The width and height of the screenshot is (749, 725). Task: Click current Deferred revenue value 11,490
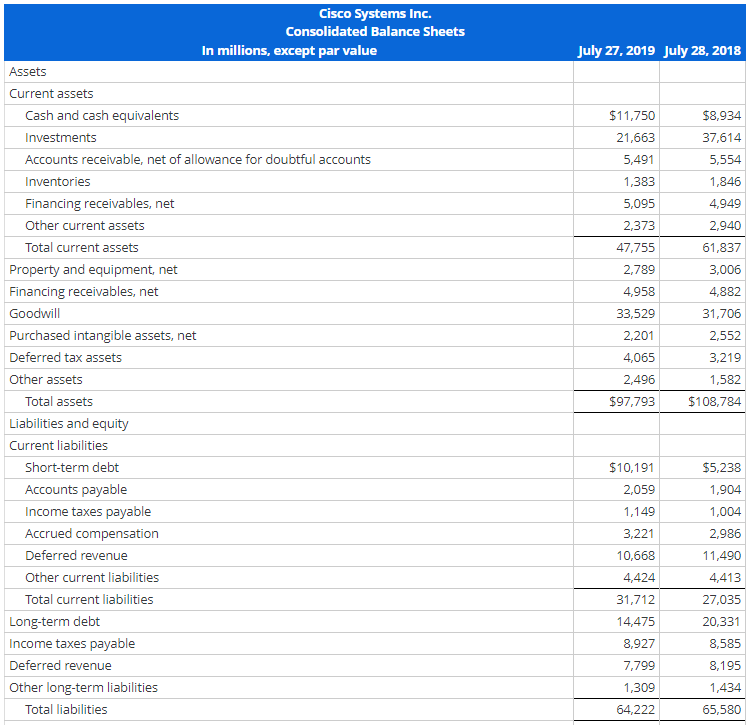tap(721, 555)
